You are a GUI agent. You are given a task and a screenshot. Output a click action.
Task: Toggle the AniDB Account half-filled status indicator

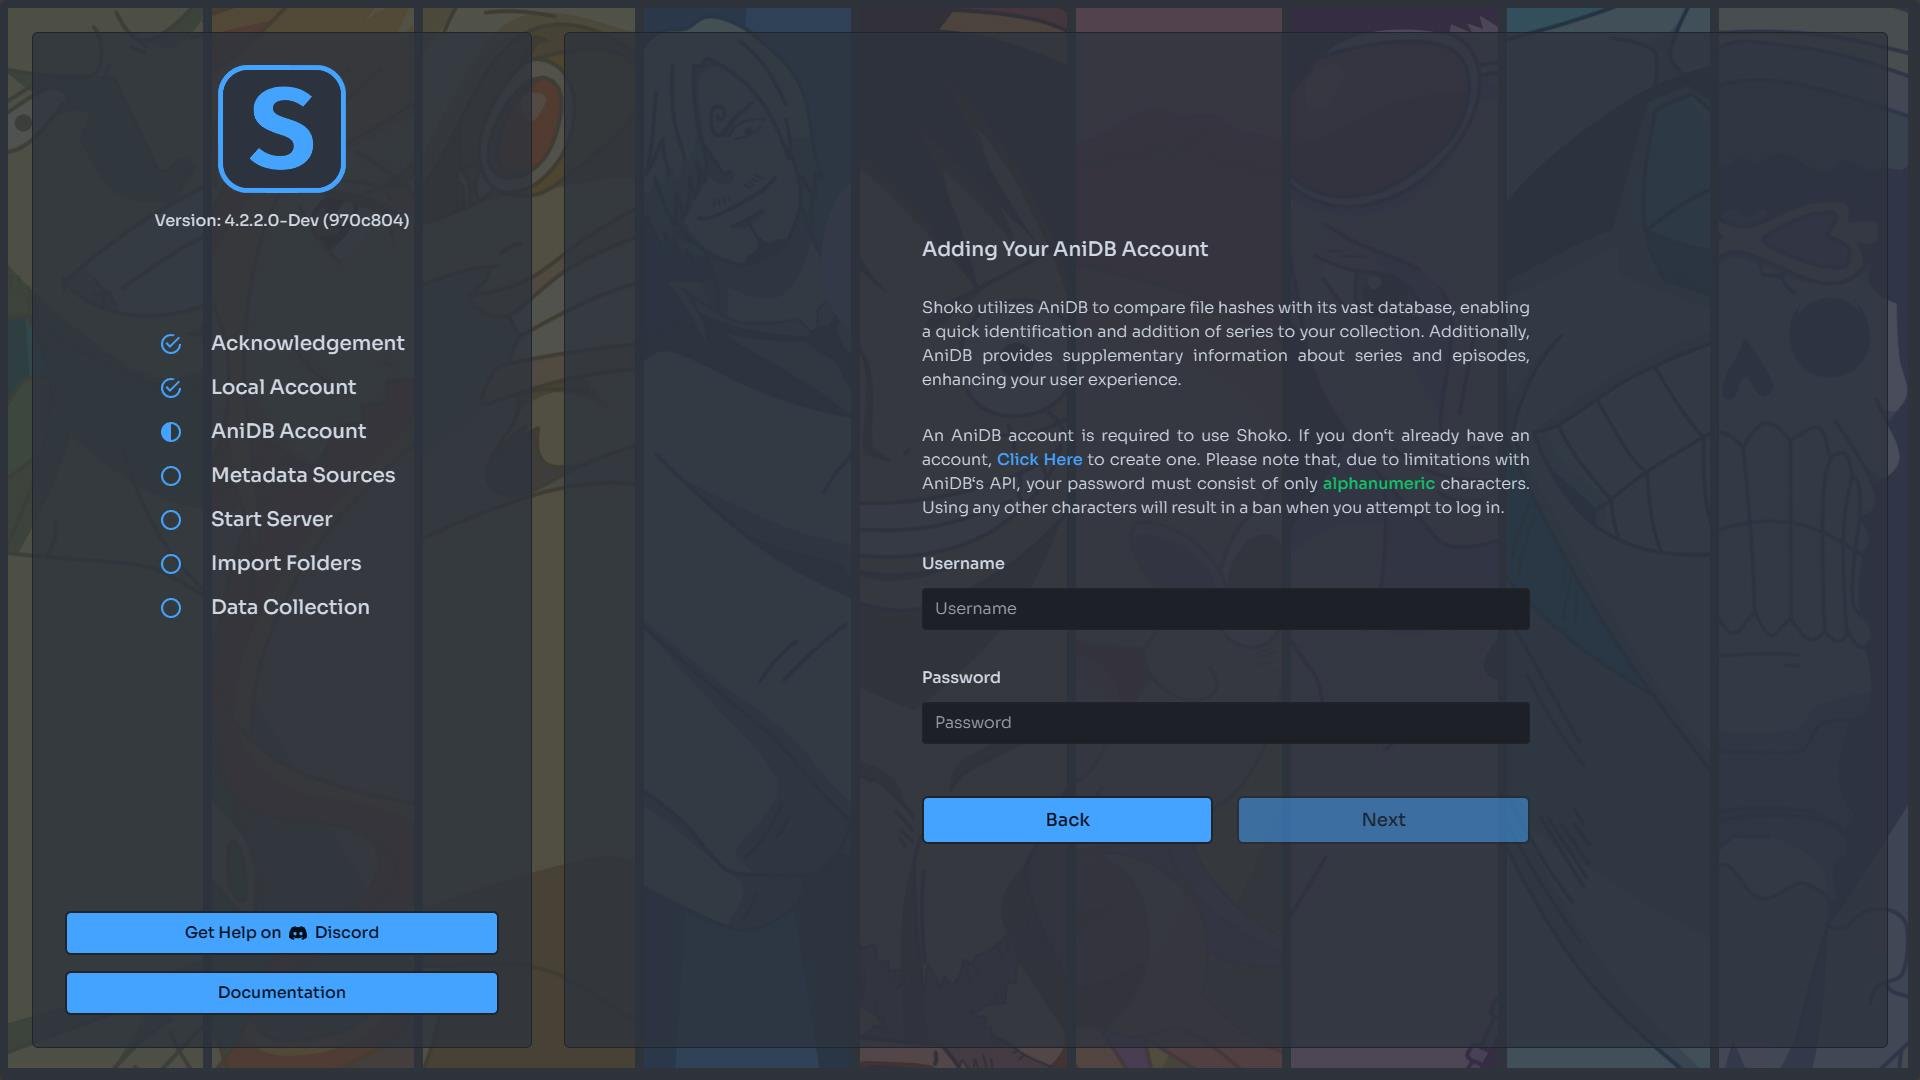170,431
